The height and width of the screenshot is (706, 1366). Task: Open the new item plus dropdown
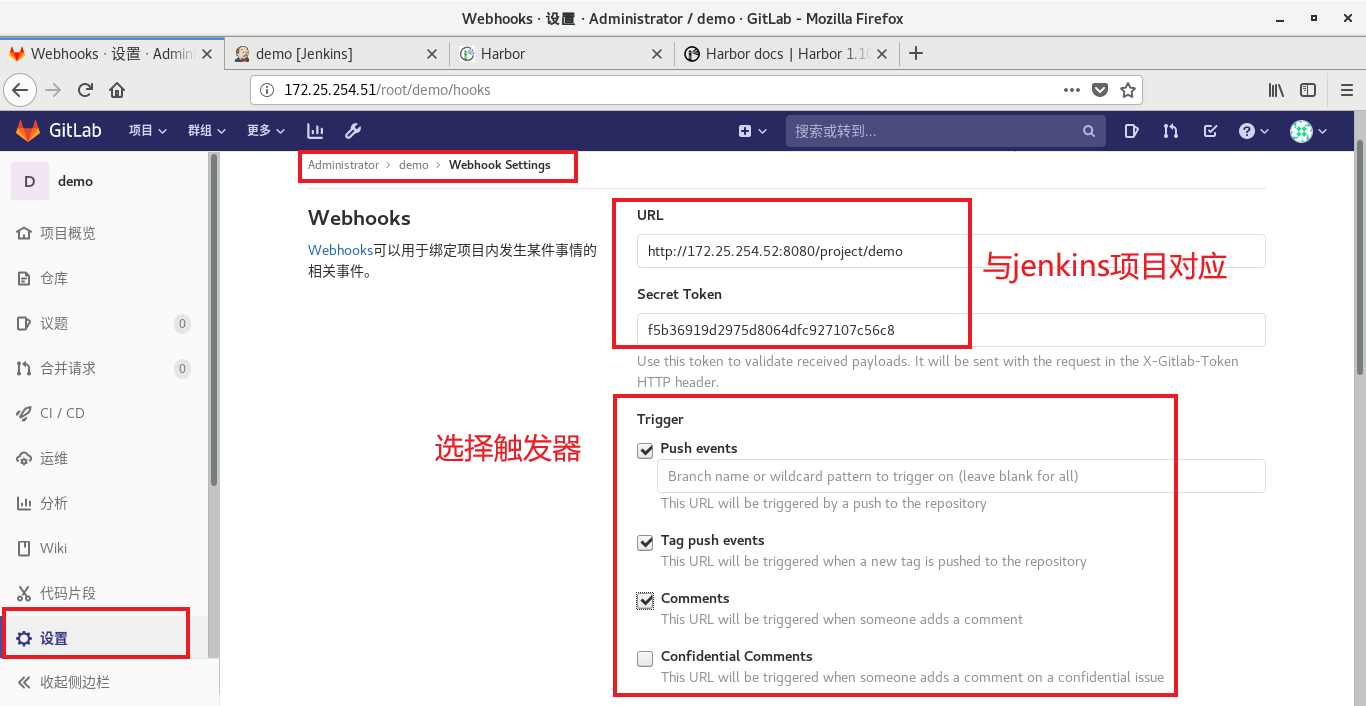pos(753,131)
